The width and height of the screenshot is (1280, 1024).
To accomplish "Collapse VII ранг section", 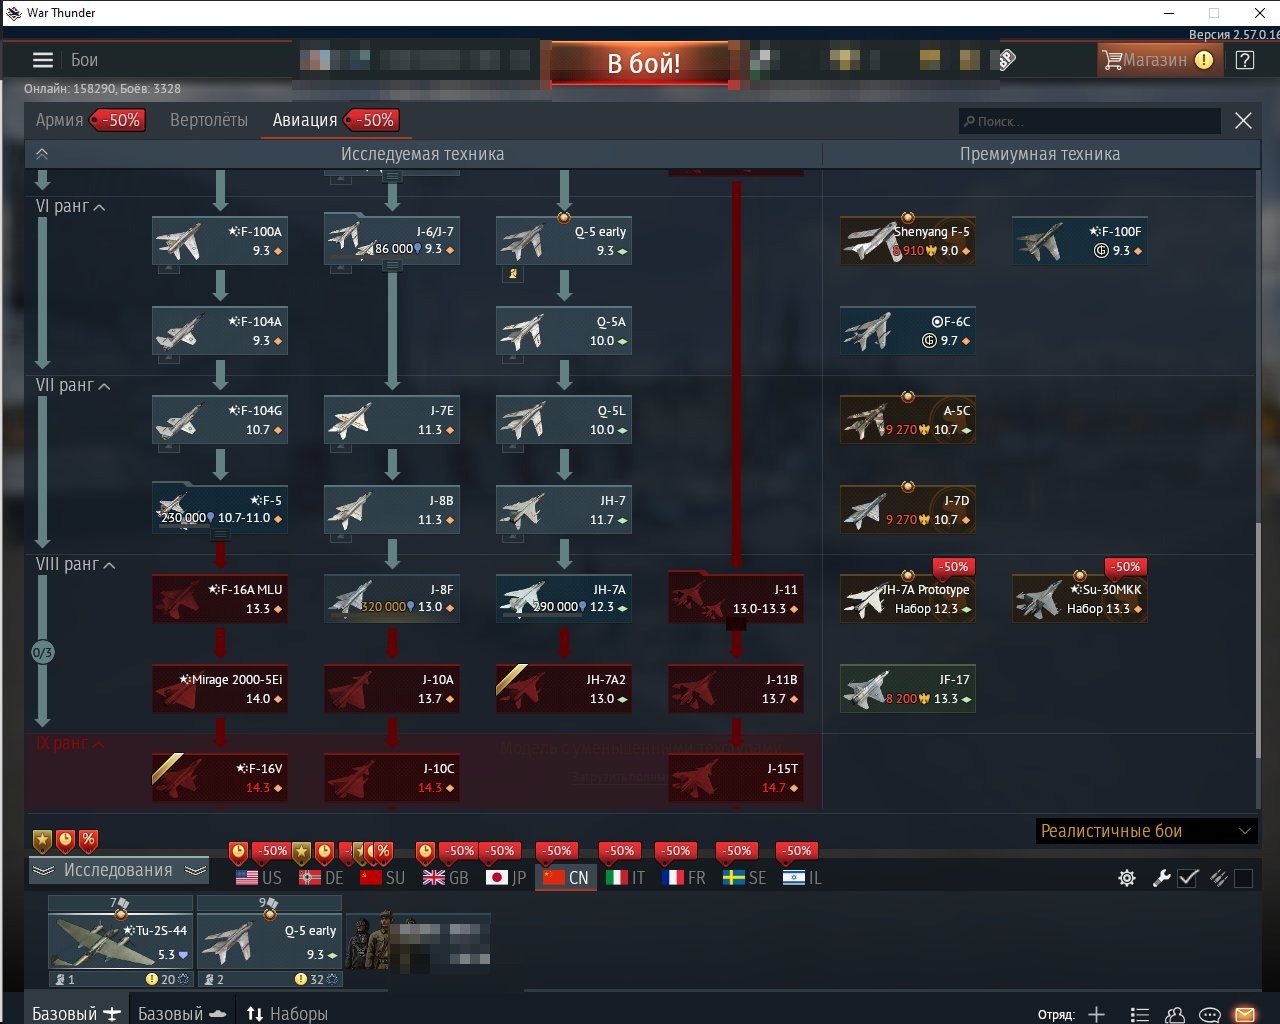I will pos(73,385).
